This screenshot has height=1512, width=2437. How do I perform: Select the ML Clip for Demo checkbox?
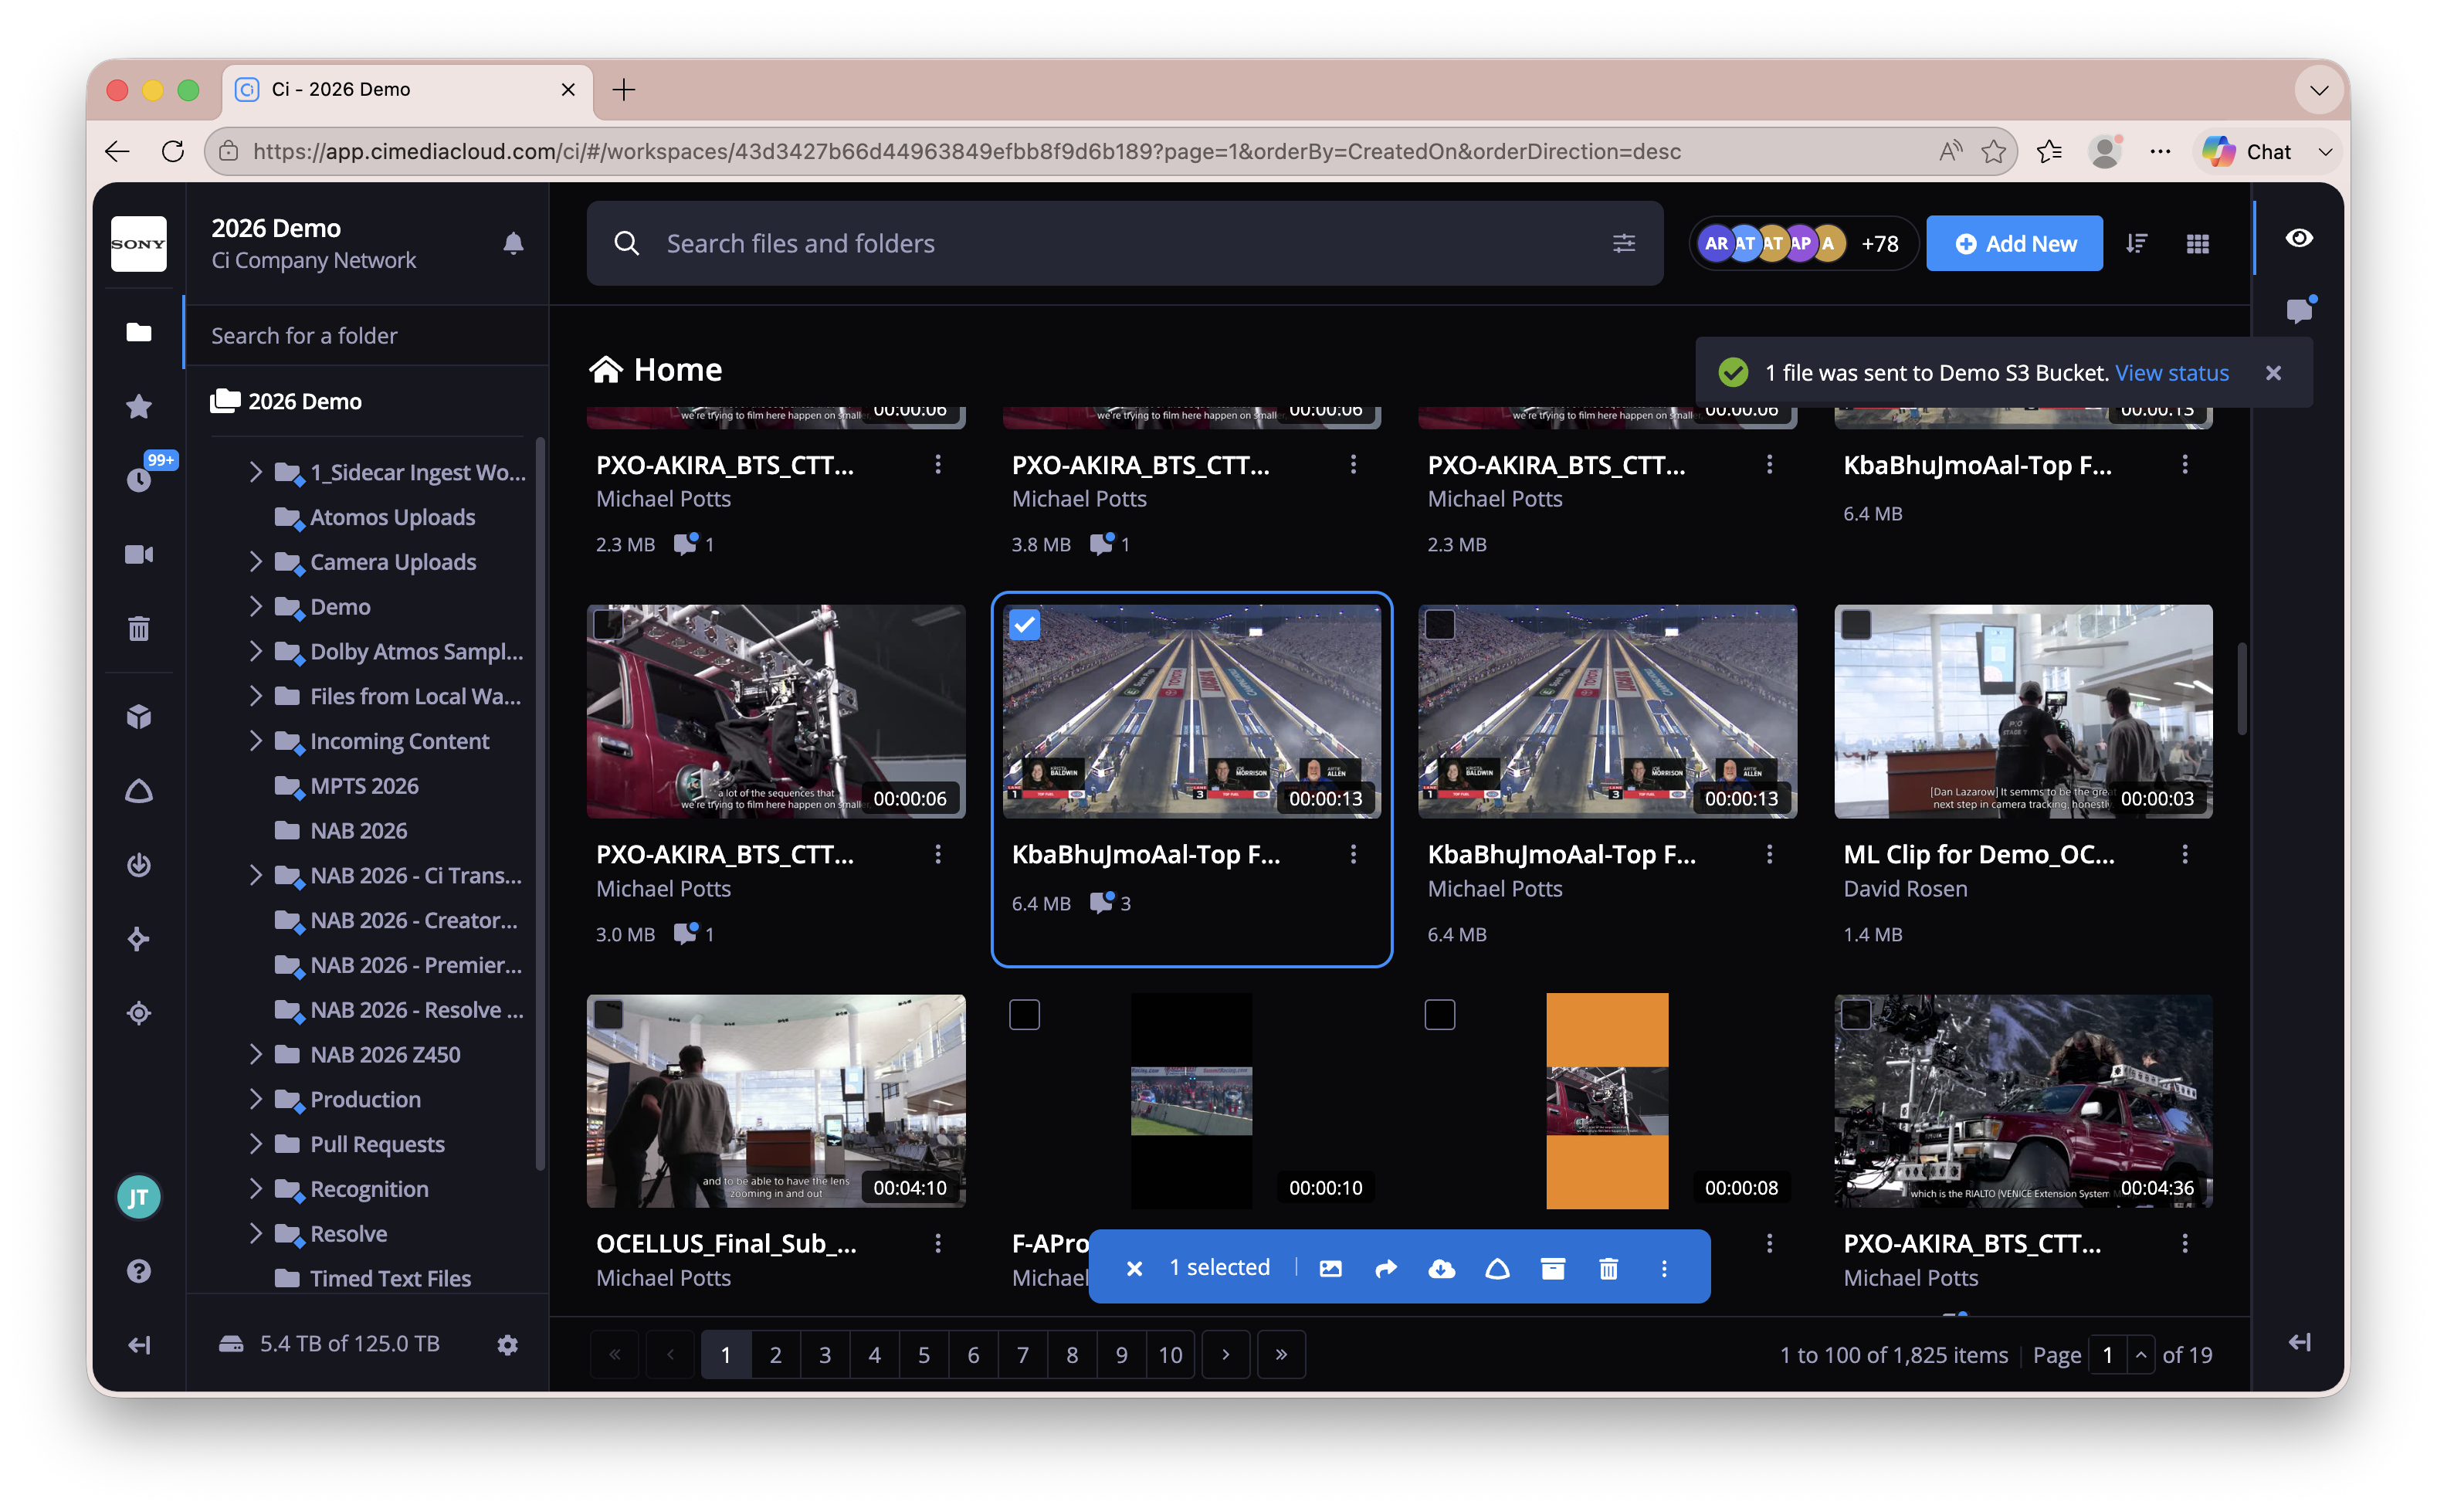coord(1856,625)
